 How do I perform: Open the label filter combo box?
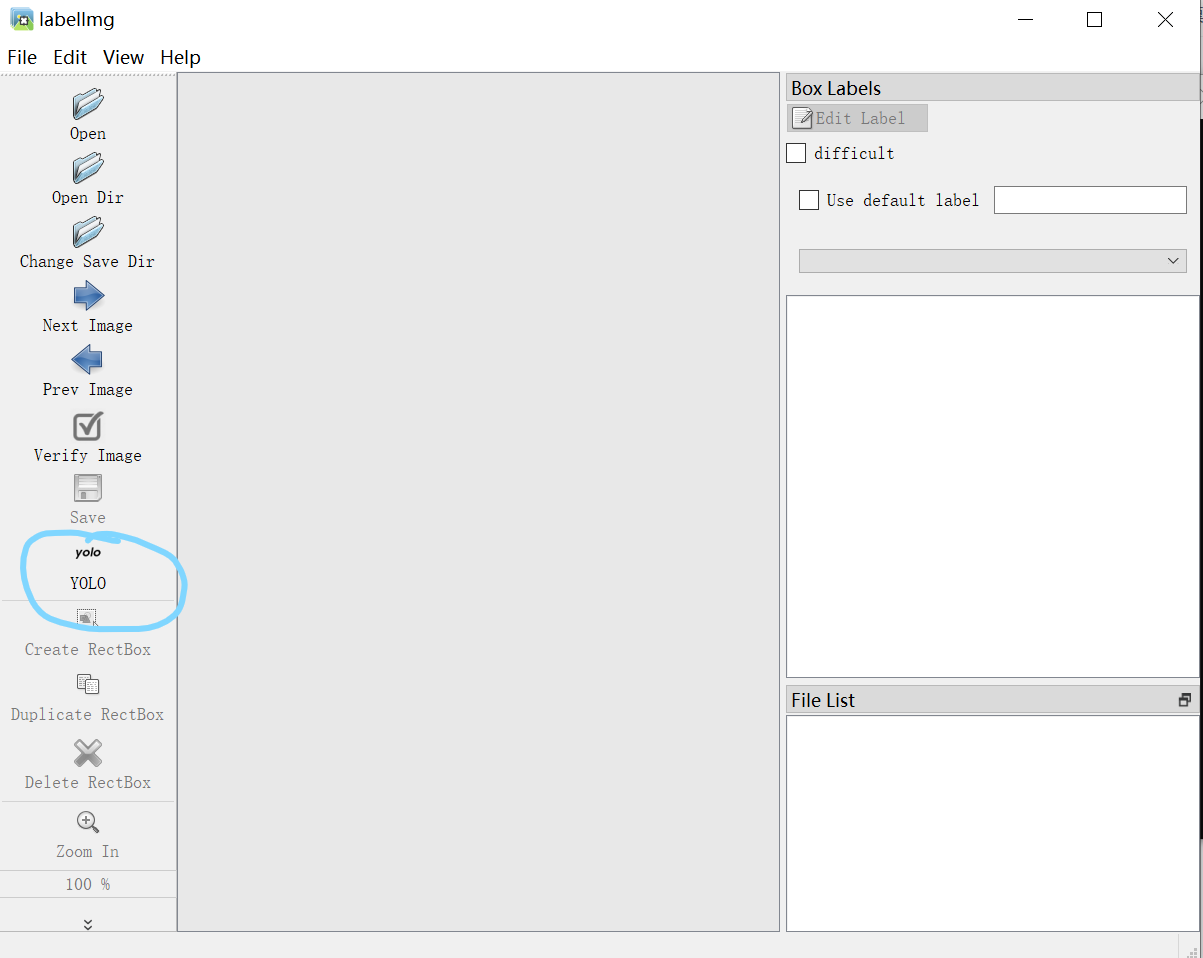coord(993,260)
